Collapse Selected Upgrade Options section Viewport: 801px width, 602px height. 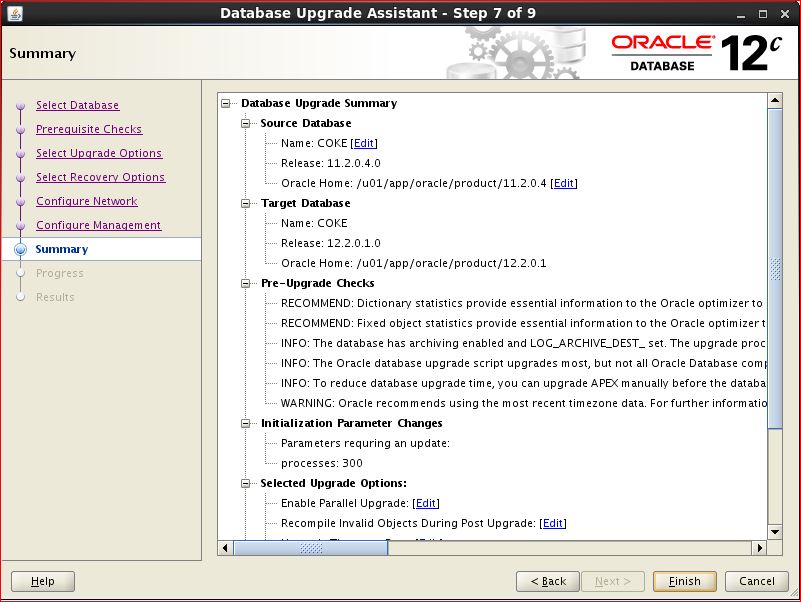(x=246, y=483)
